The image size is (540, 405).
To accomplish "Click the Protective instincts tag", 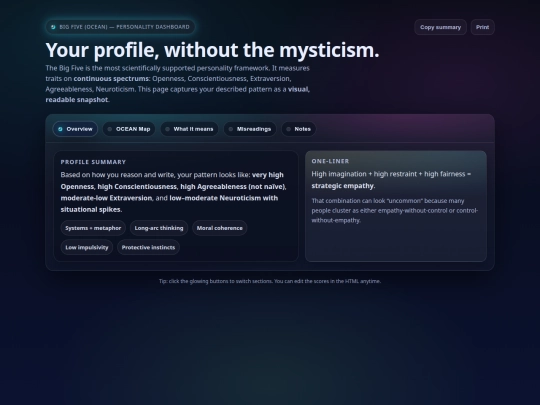I will (x=148, y=247).
